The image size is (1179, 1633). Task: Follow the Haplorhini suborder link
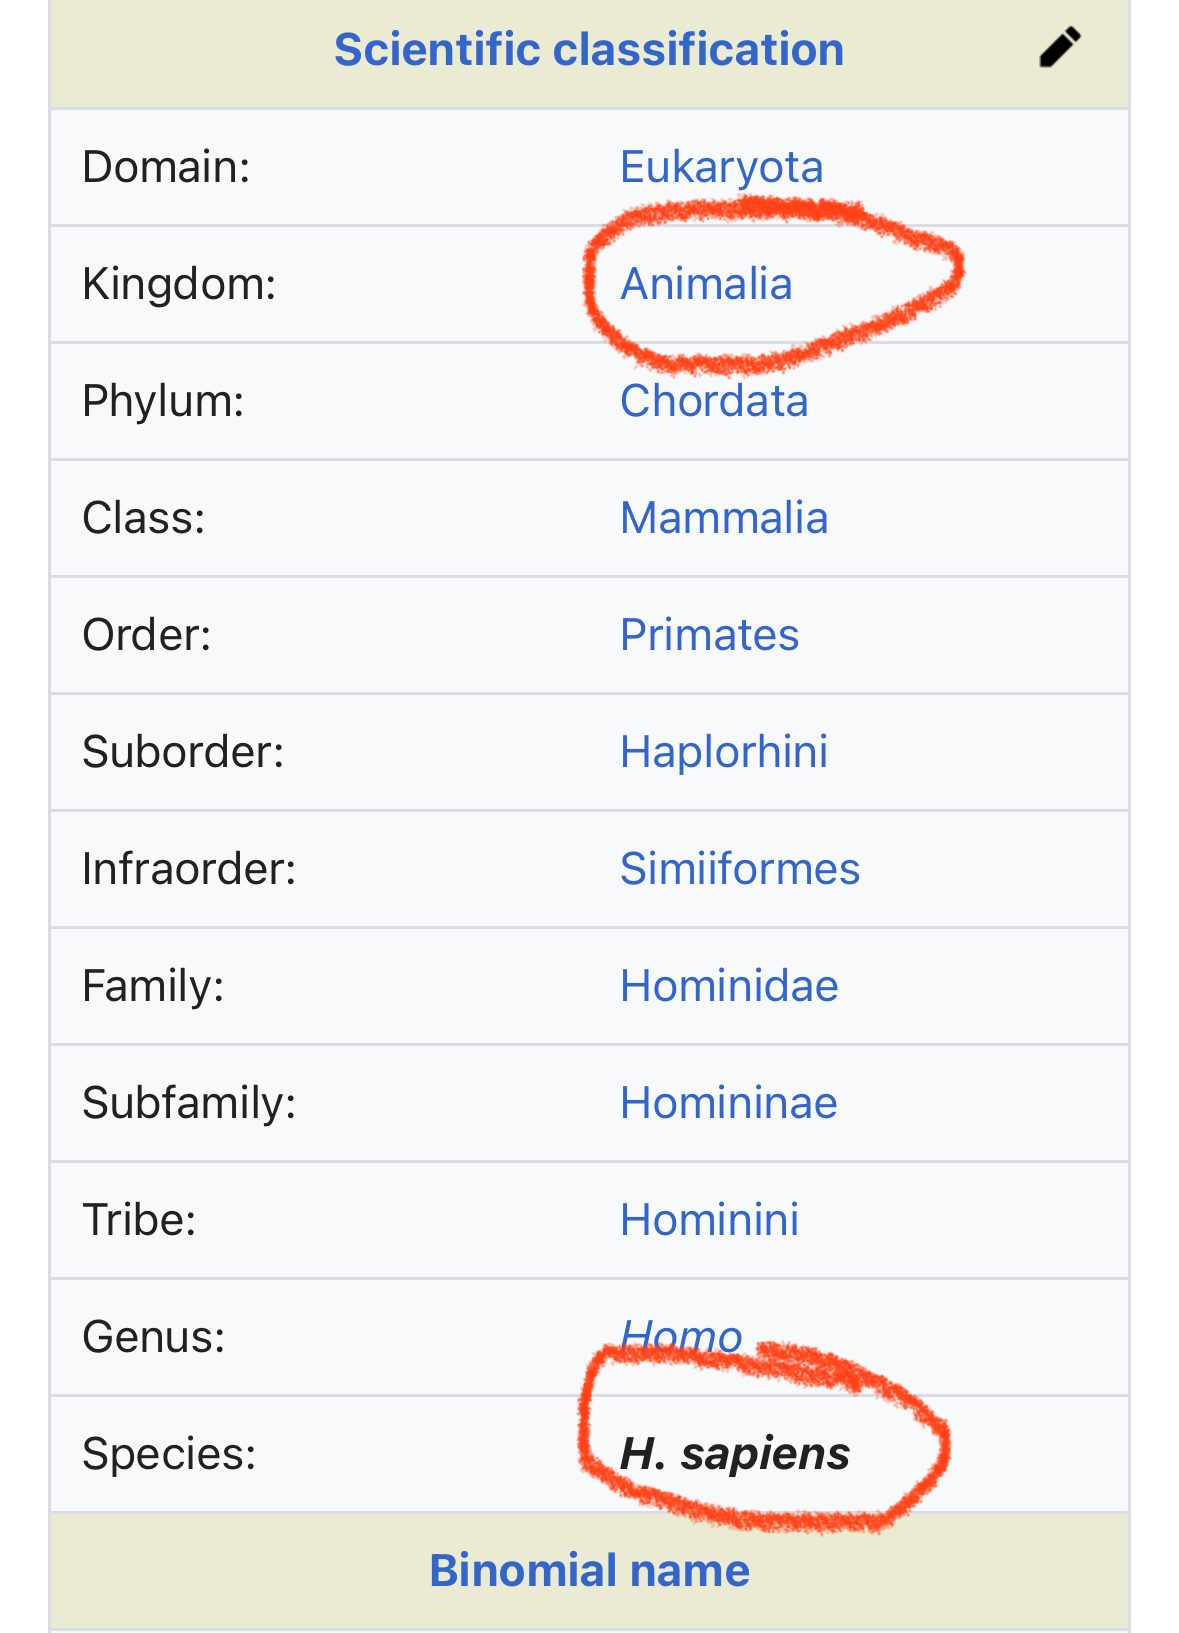(x=724, y=752)
